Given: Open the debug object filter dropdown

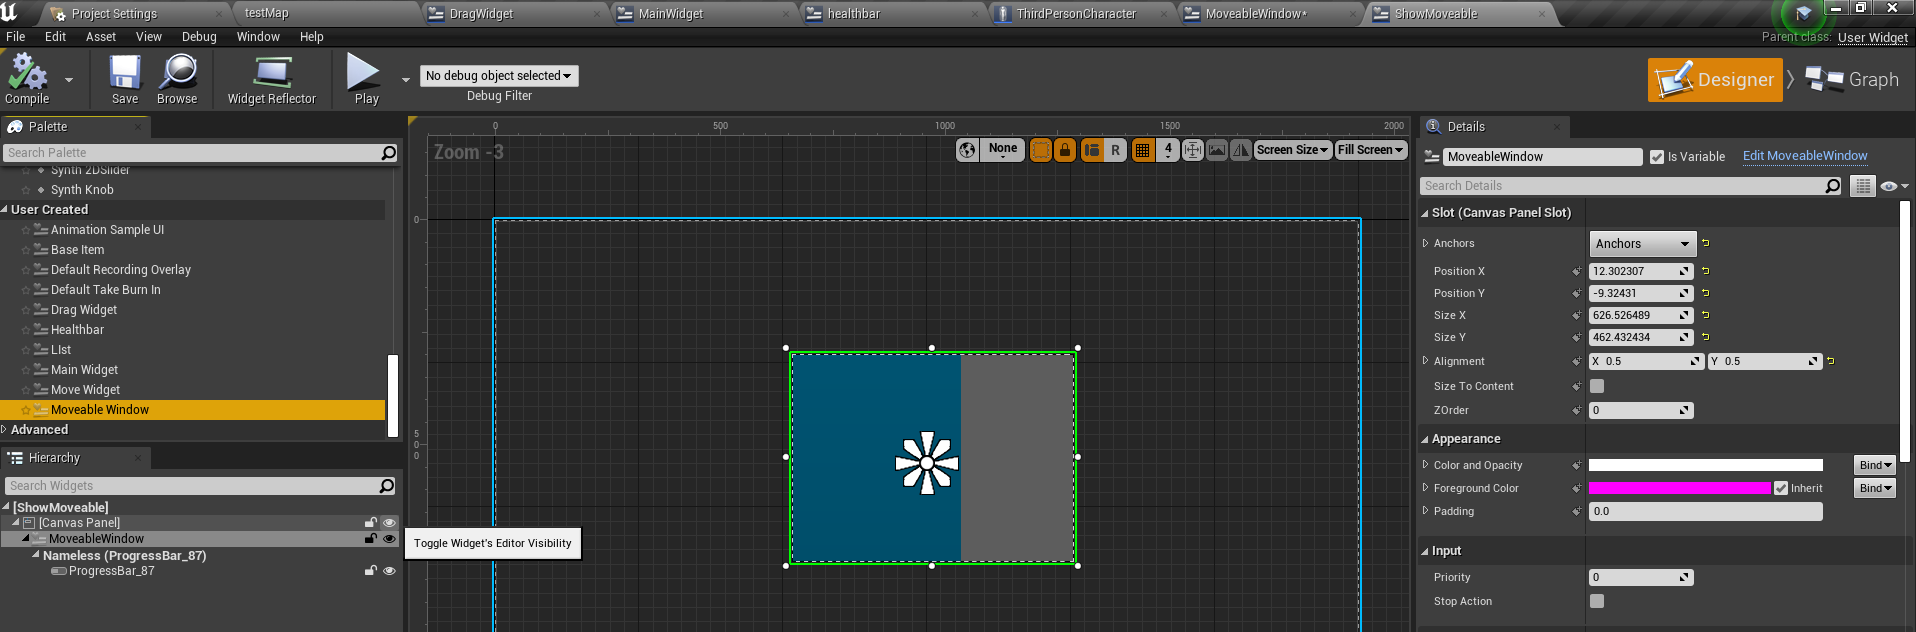Looking at the screenshot, I should pyautogui.click(x=499, y=76).
